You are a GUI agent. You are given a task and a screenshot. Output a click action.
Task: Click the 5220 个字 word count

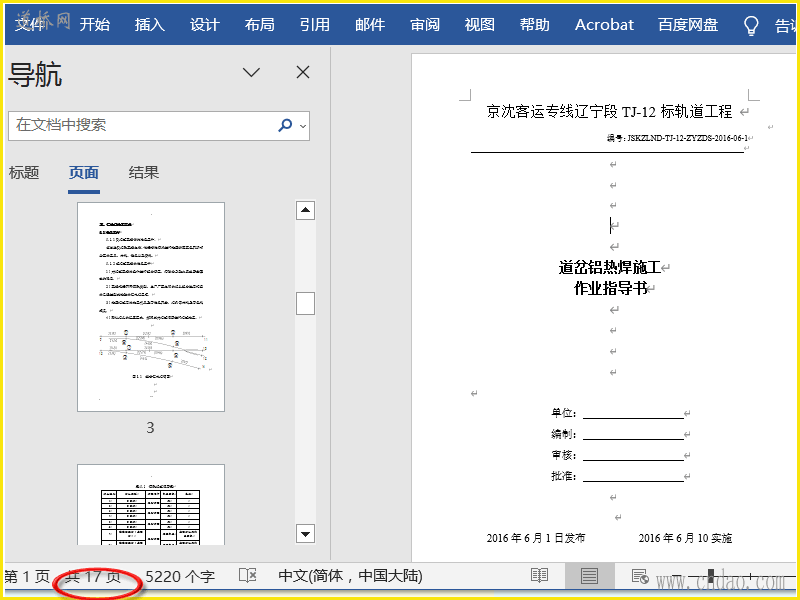(180, 577)
